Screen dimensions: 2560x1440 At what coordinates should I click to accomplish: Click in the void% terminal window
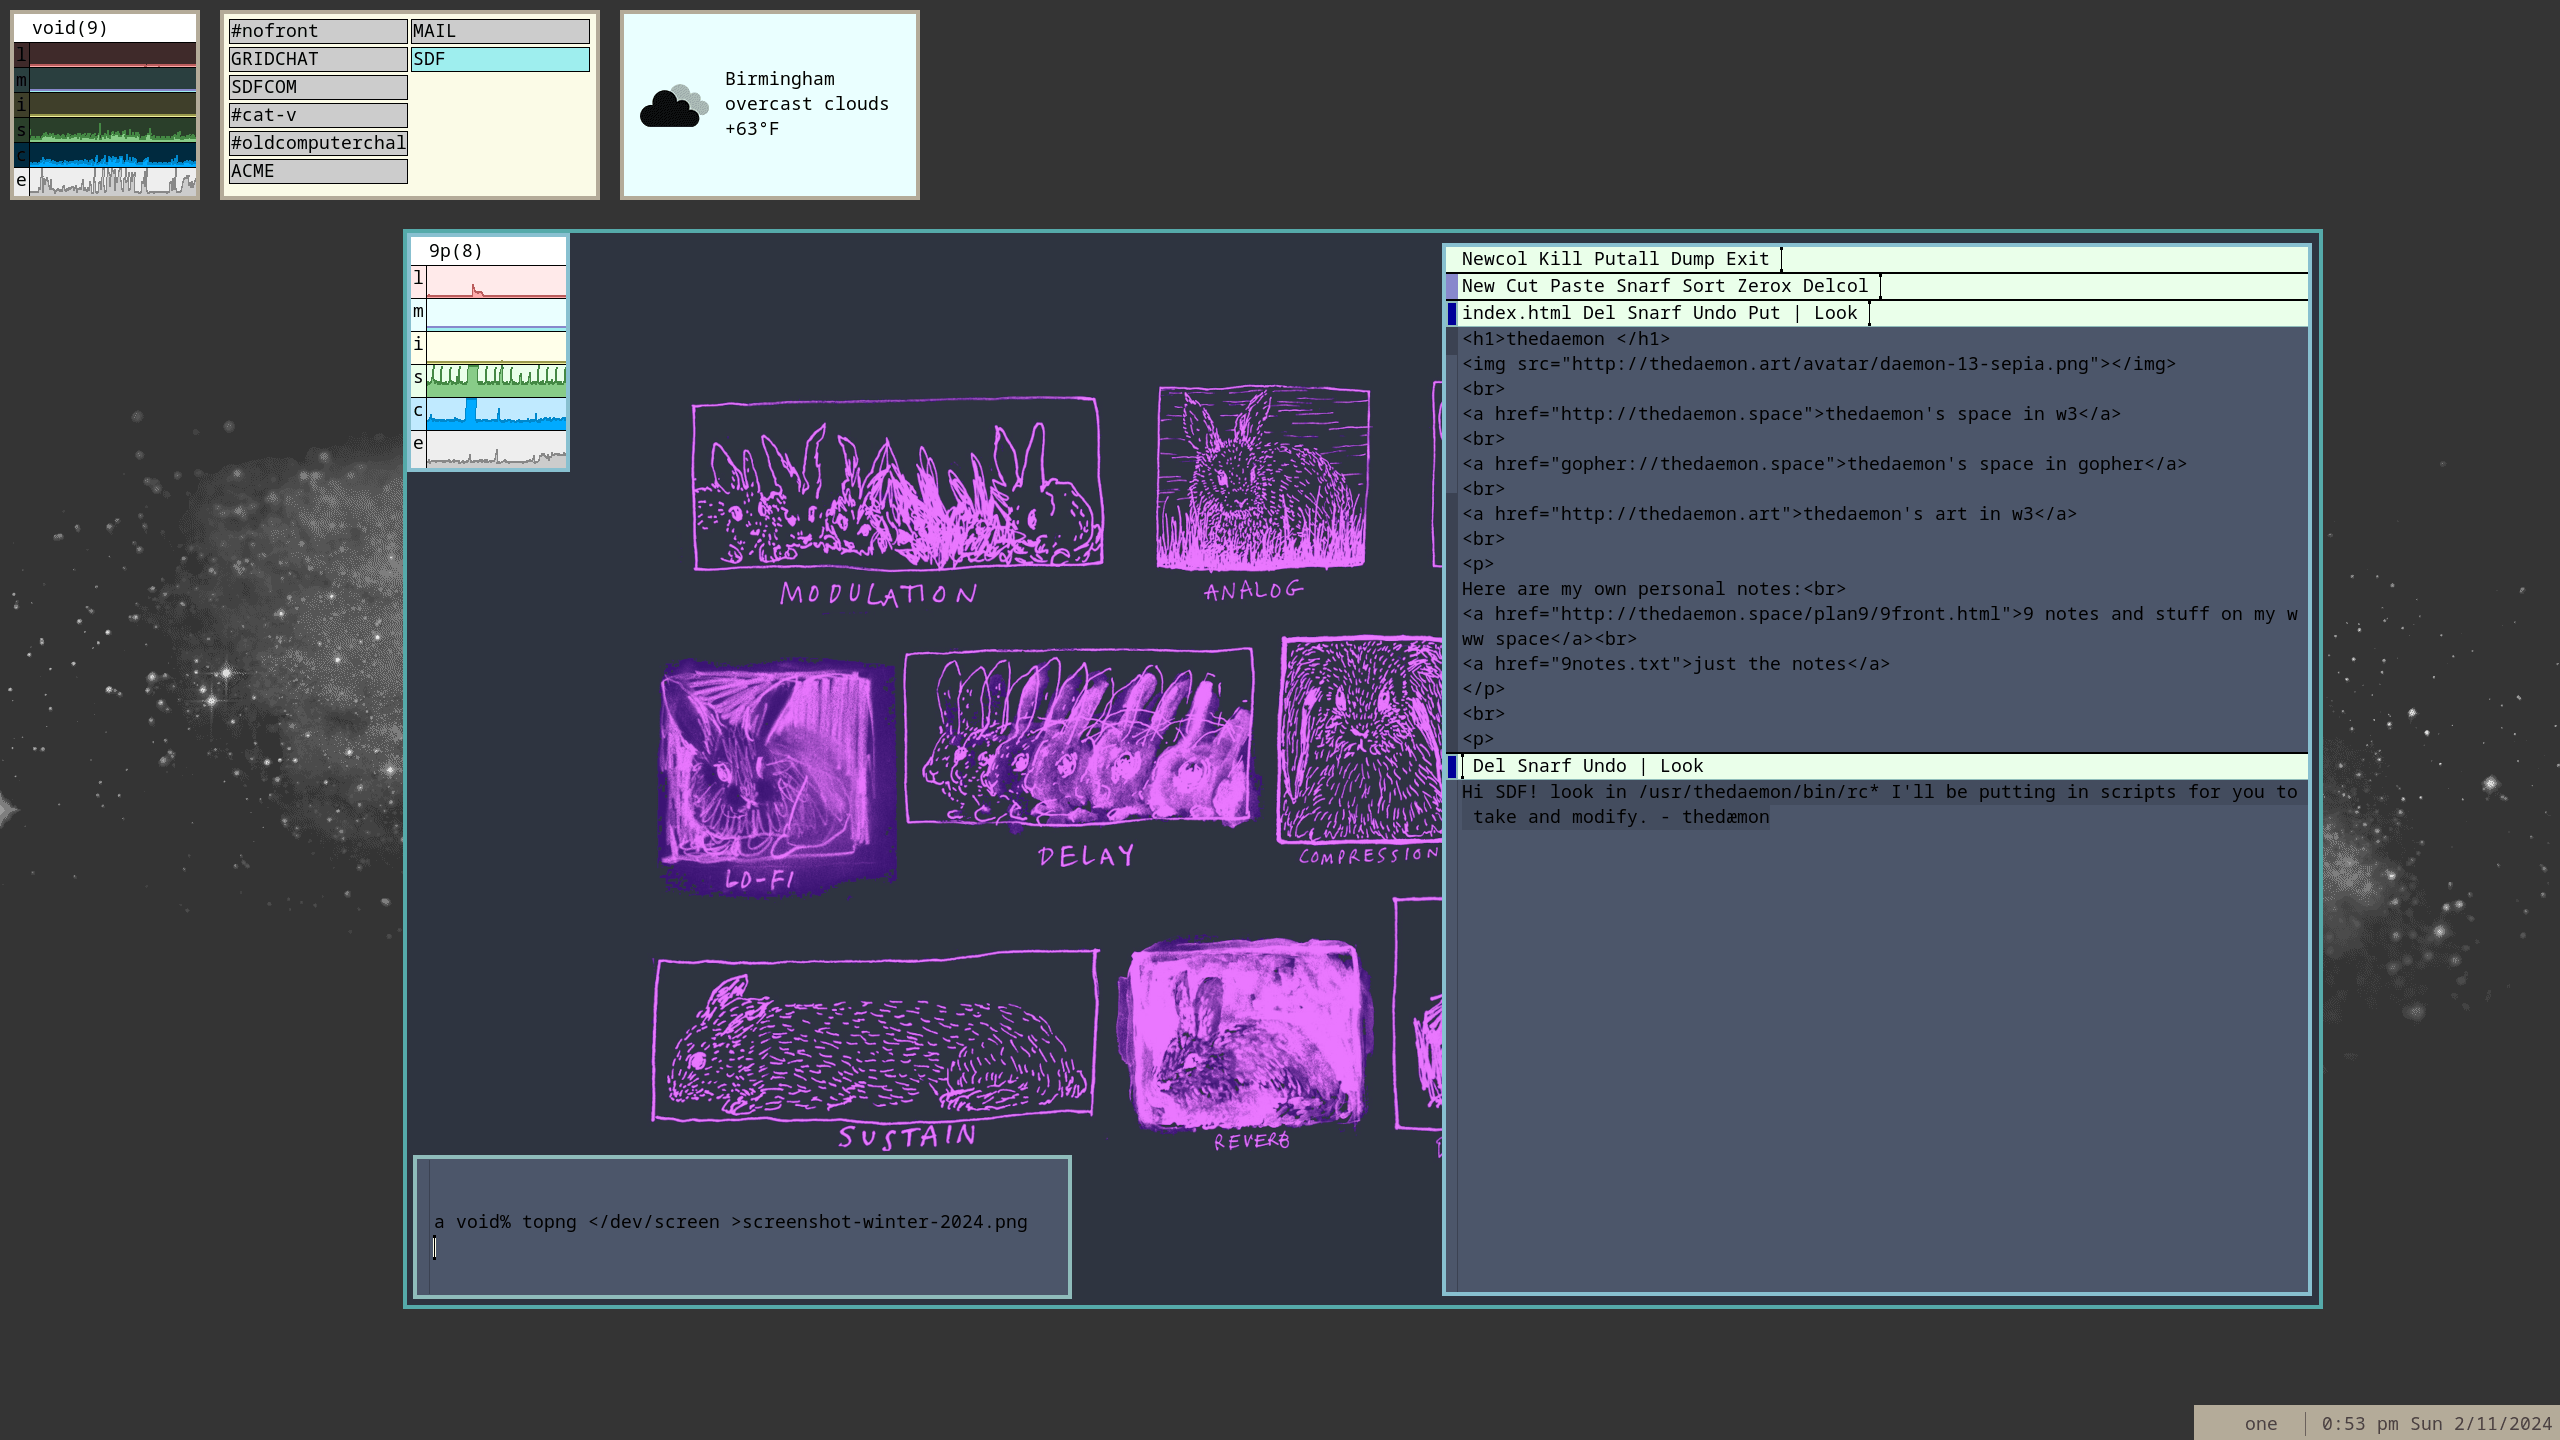(742, 1226)
